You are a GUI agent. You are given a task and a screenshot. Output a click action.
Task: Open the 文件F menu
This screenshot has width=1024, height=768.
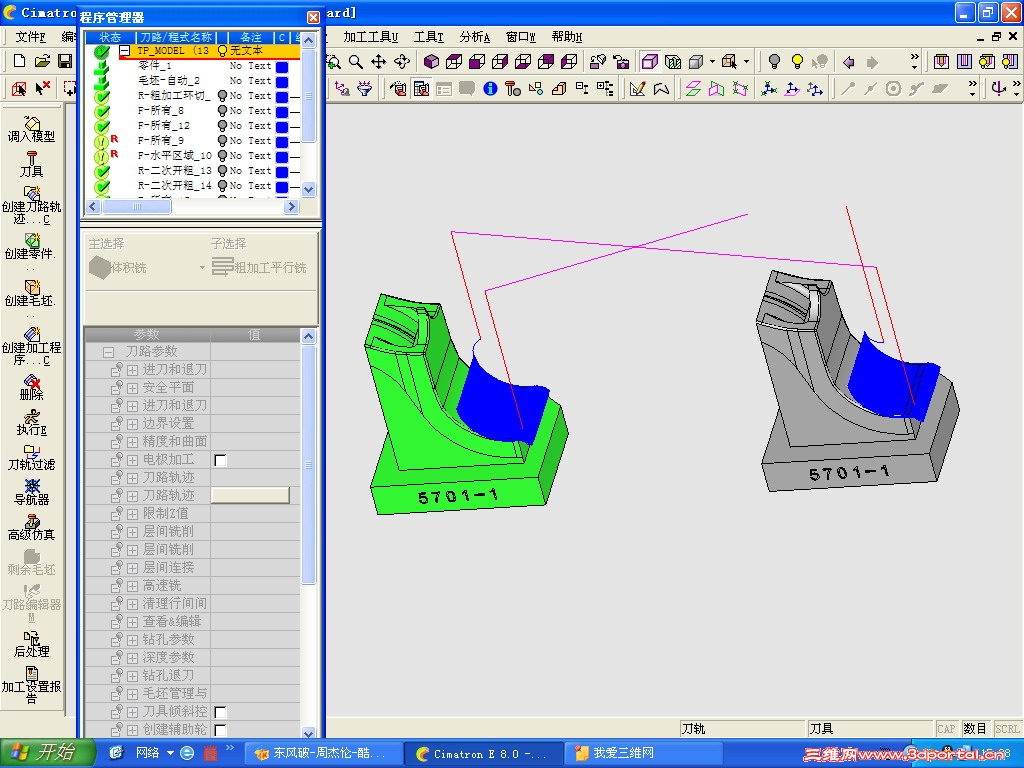pyautogui.click(x=30, y=37)
